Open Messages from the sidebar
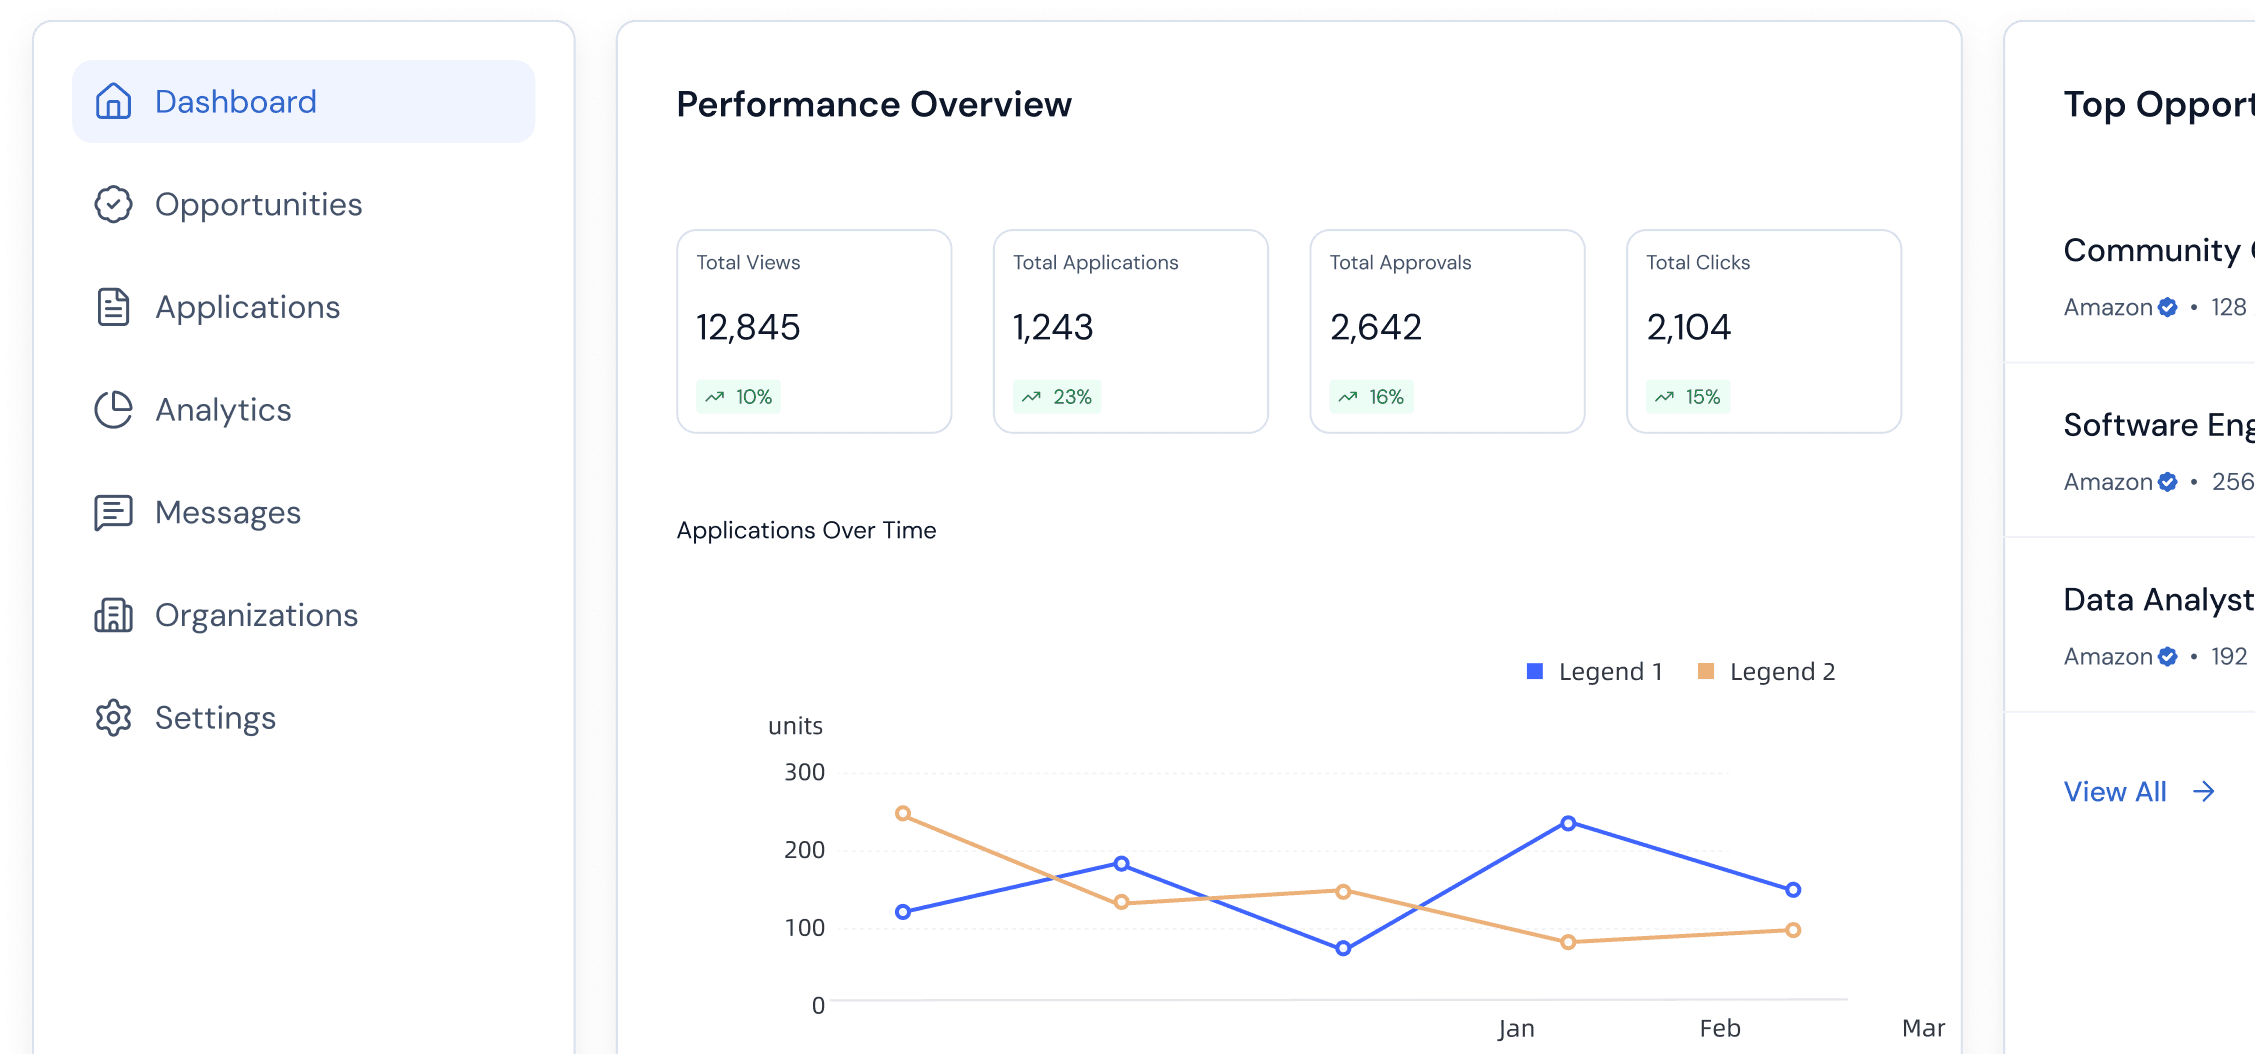 click(x=303, y=513)
